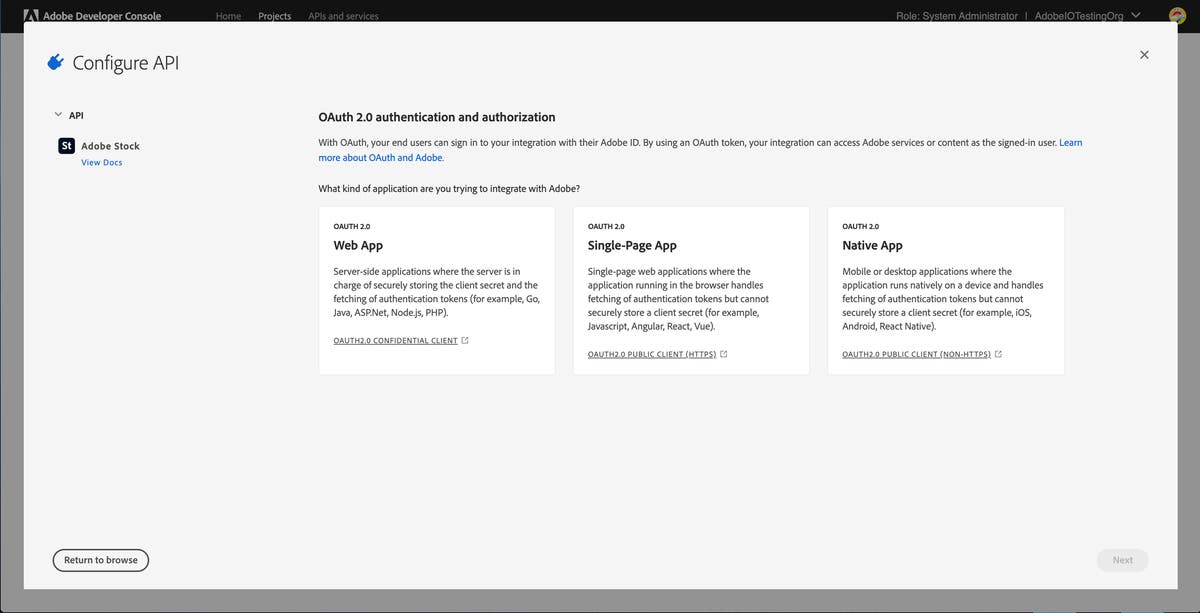This screenshot has width=1200, height=613.
Task: Open View Docs under Adobe Stock
Action: pyautogui.click(x=101, y=161)
